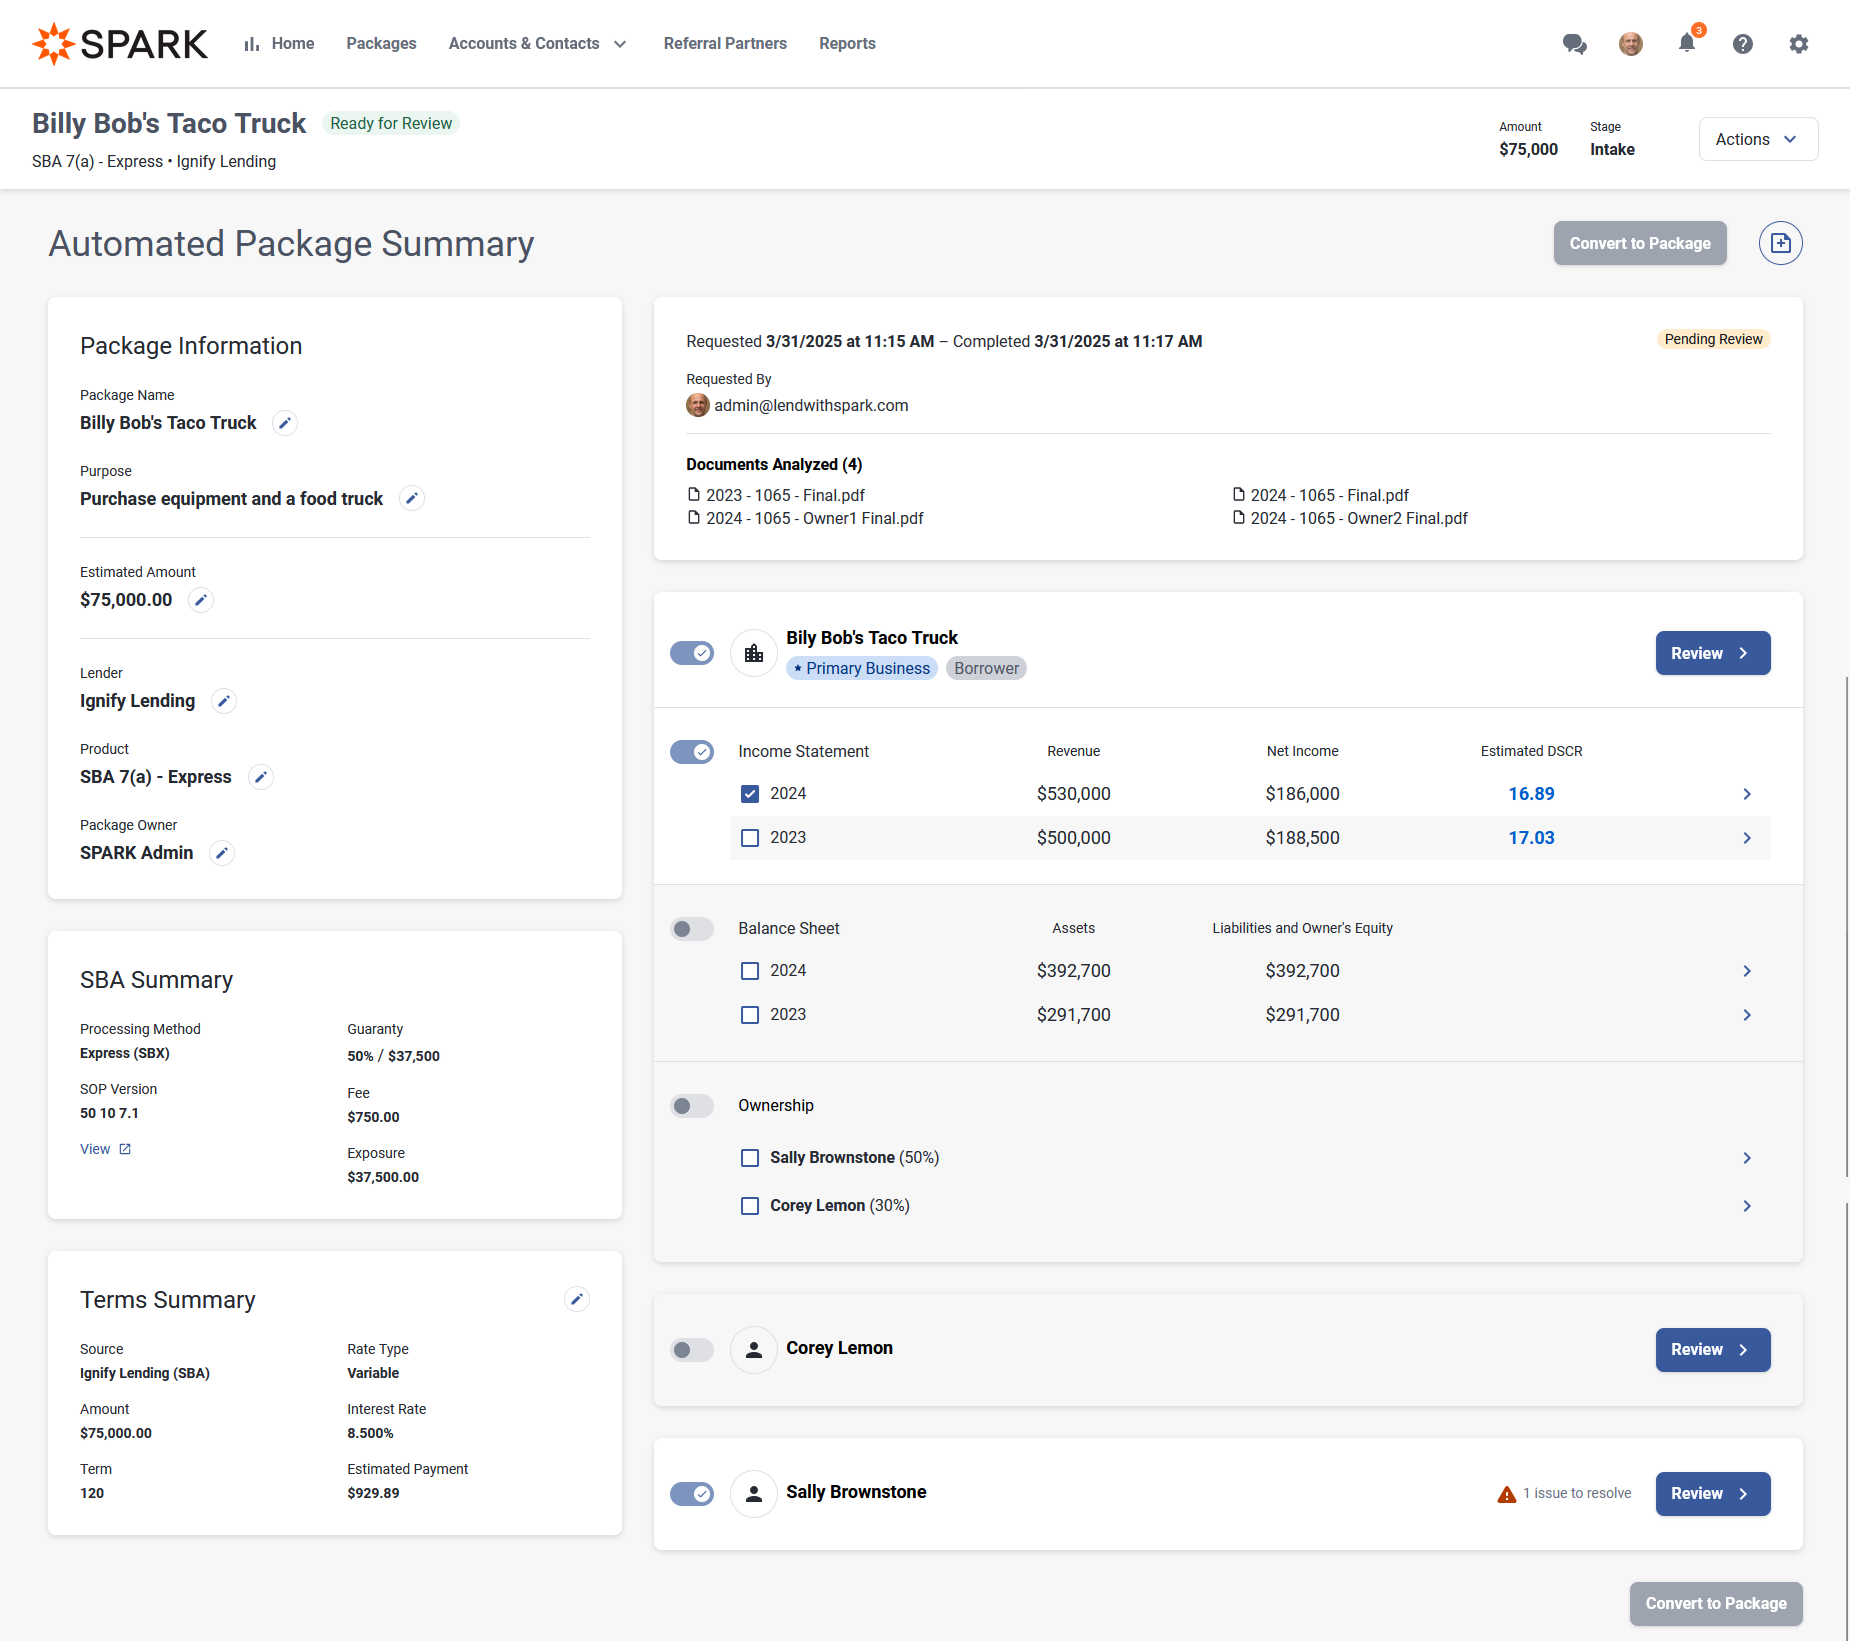Check the 2024 Balance Sheet checkbox
Image resolution: width=1850 pixels, height=1641 pixels.
(750, 971)
